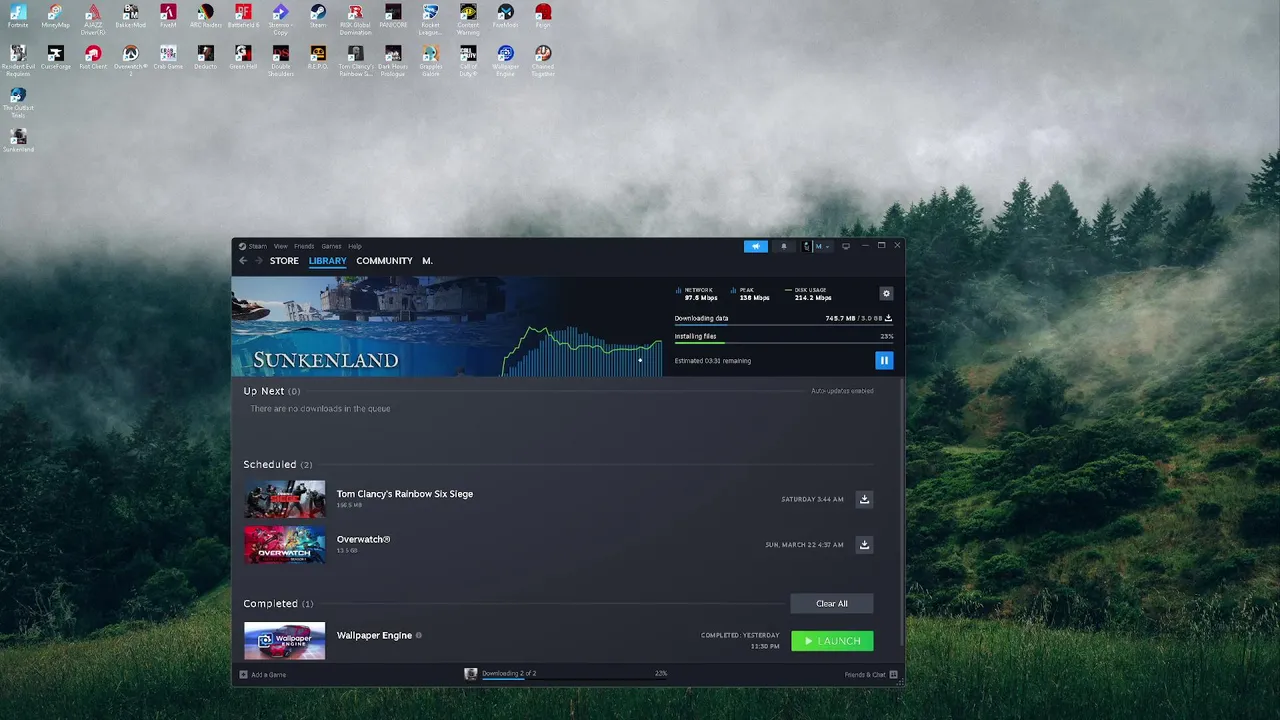Viewport: 1280px width, 720px height.
Task: Select Steam desktop shortcut
Action: pyautogui.click(x=318, y=17)
